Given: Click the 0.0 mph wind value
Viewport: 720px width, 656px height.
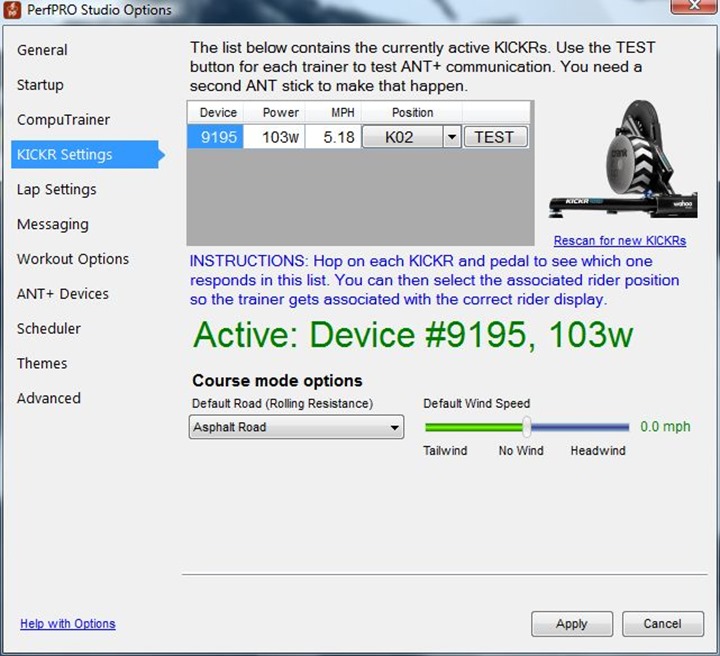Looking at the screenshot, I should 665,426.
